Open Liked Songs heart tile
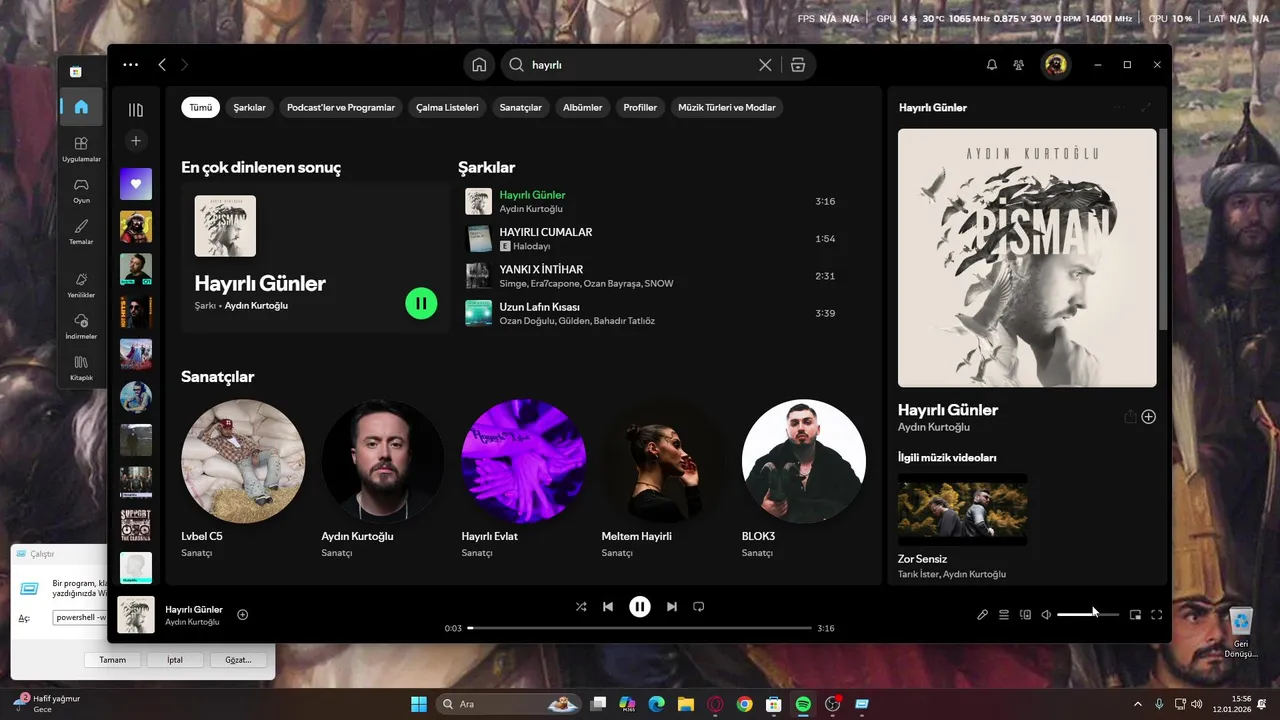This screenshot has height=720, width=1280. [x=136, y=184]
